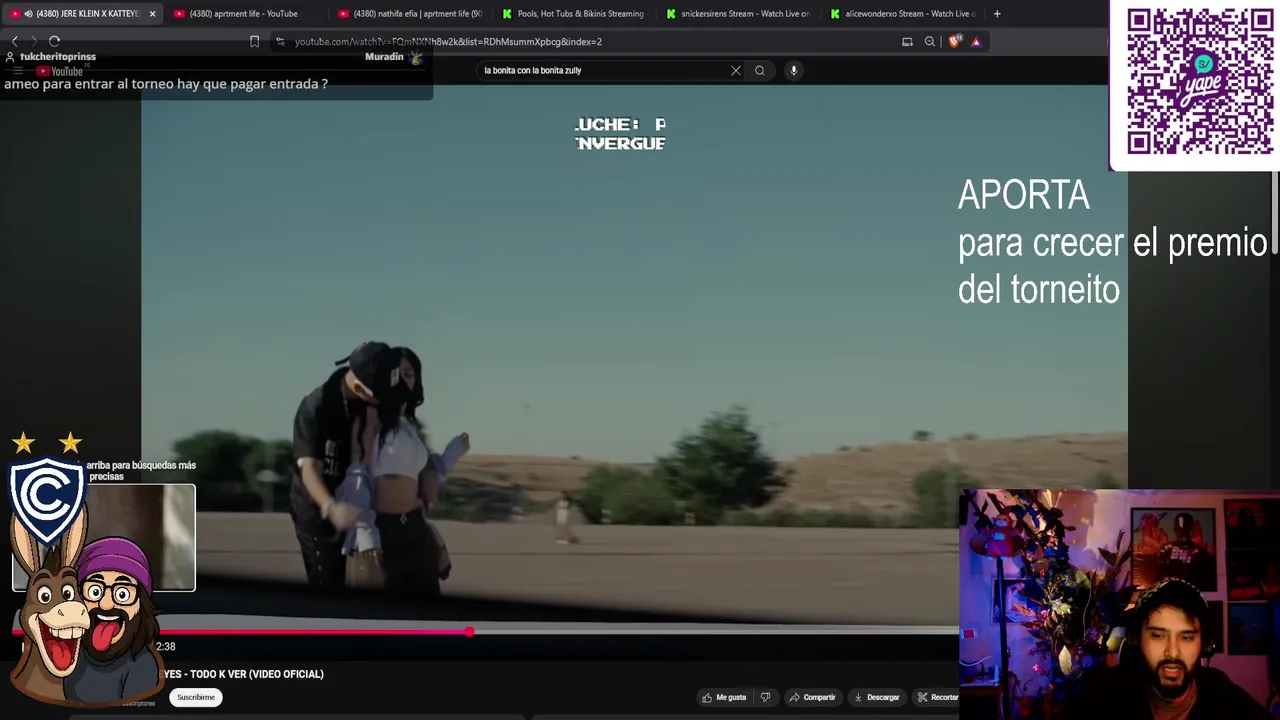Click the 2:38 video timestamp
The width and height of the screenshot is (1280, 720).
[166, 647]
